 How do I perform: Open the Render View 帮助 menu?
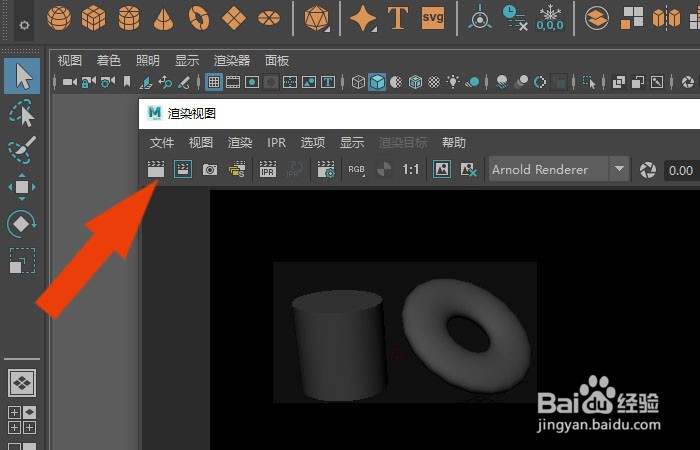[454, 143]
